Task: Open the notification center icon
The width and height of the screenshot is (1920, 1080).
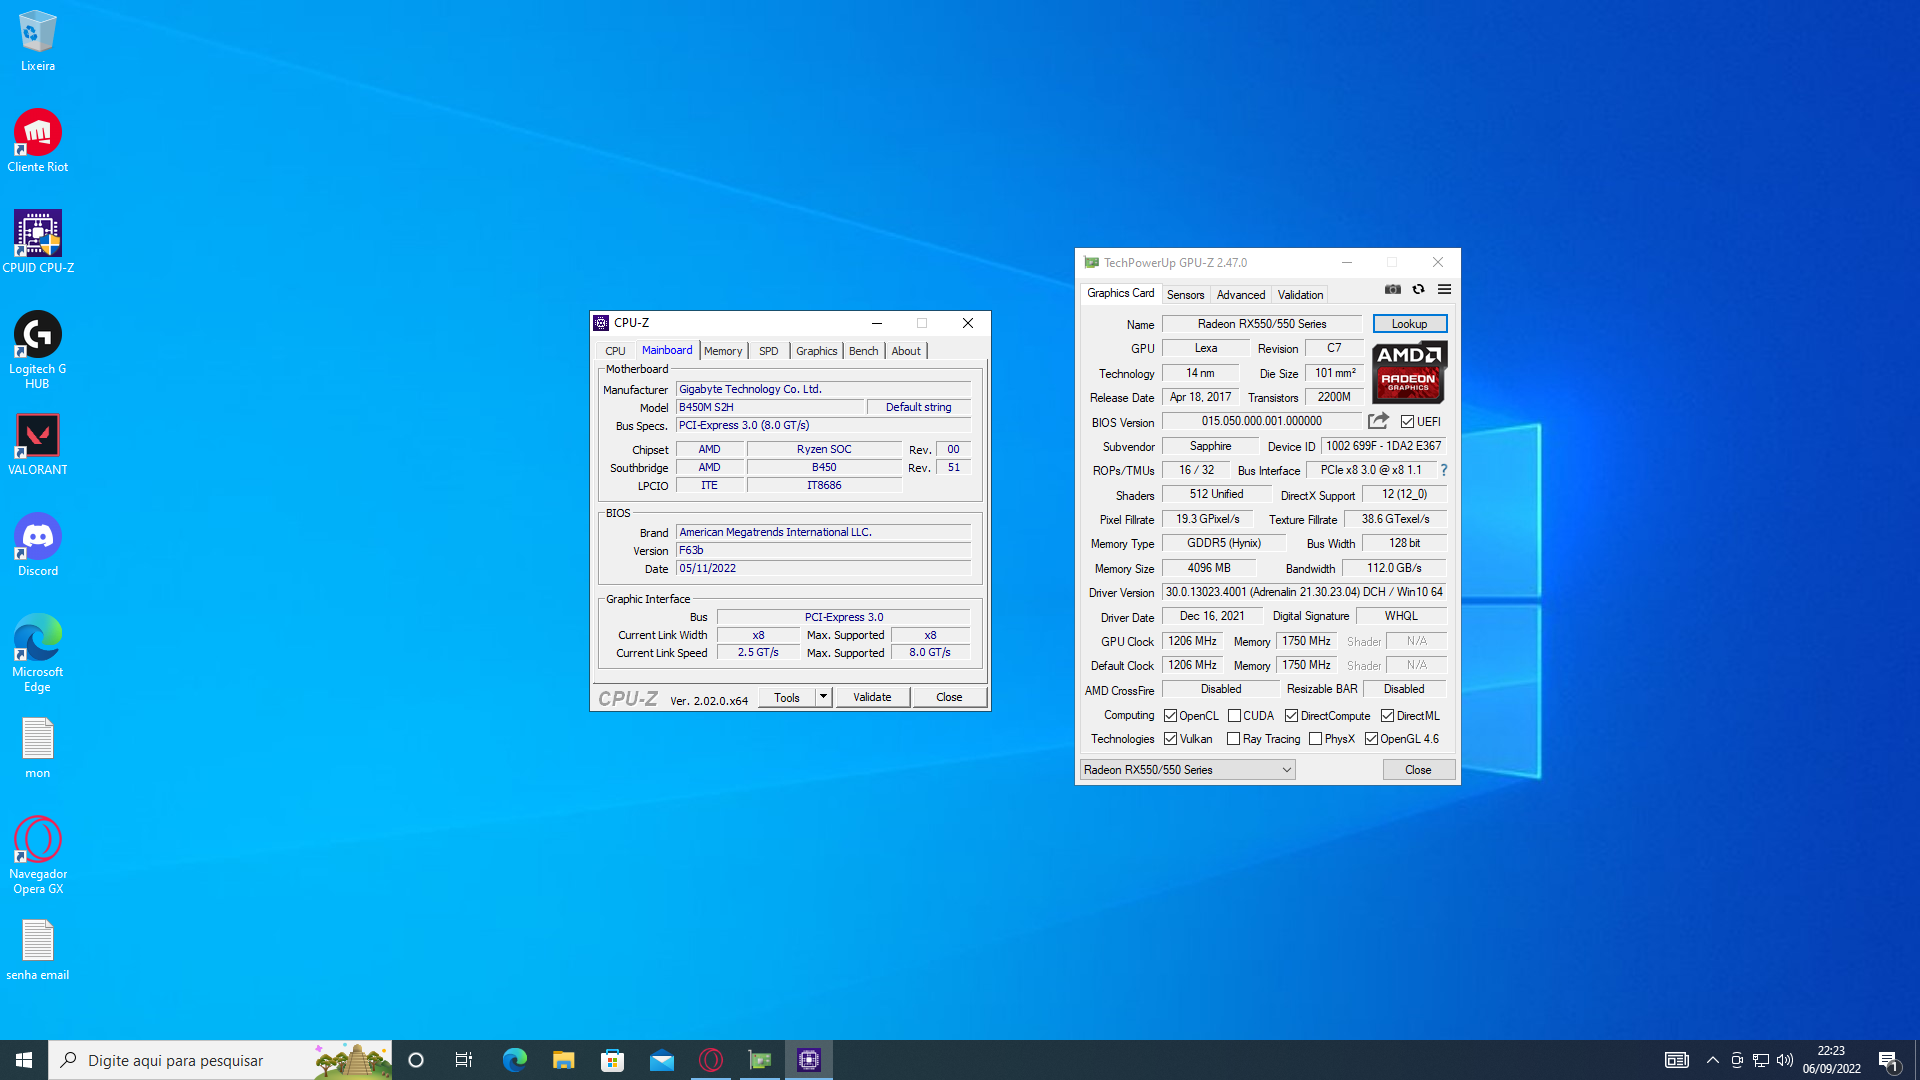Action: tap(1888, 1060)
